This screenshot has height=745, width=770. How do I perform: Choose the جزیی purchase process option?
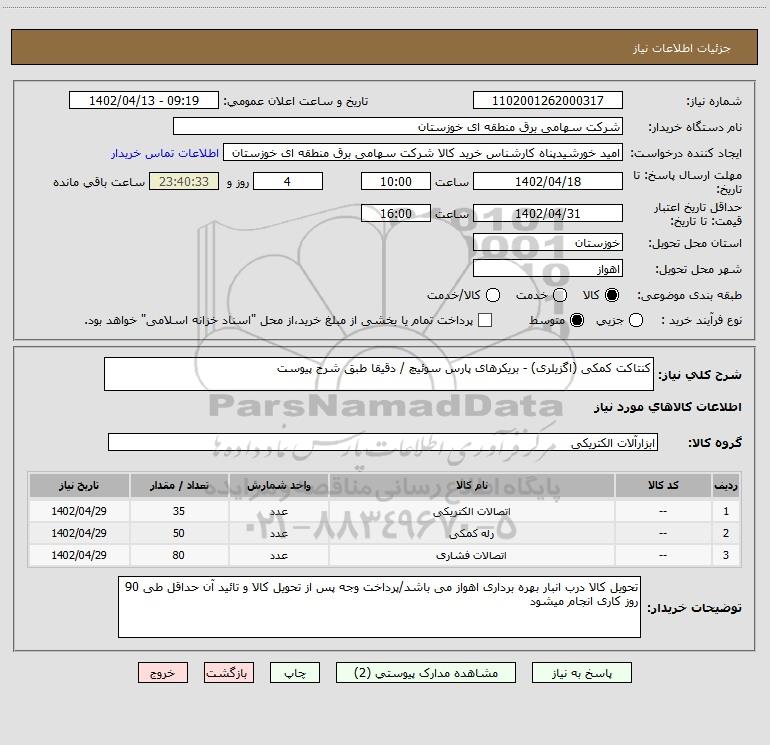[x=637, y=320]
